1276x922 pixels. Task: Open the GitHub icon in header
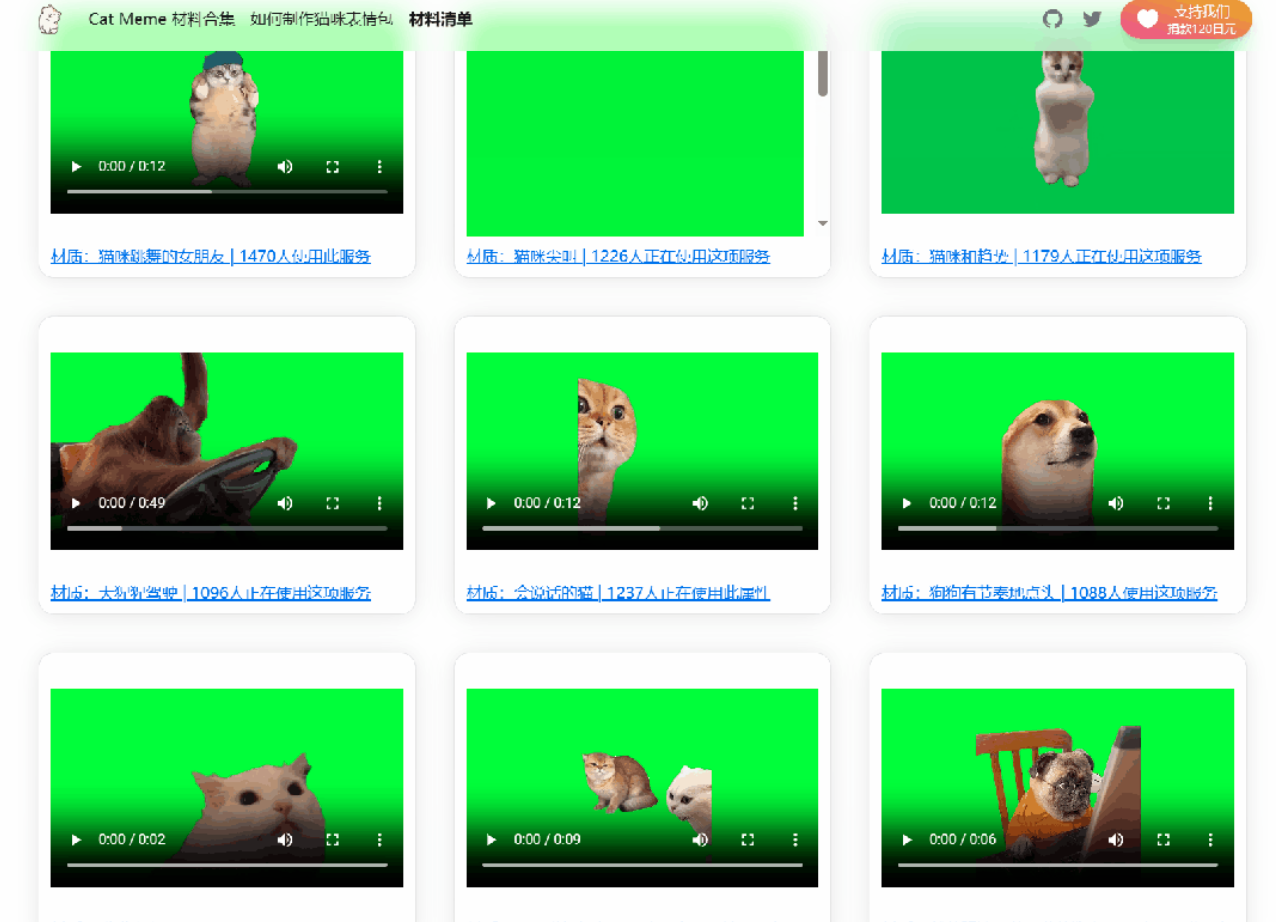pyautogui.click(x=1052, y=19)
